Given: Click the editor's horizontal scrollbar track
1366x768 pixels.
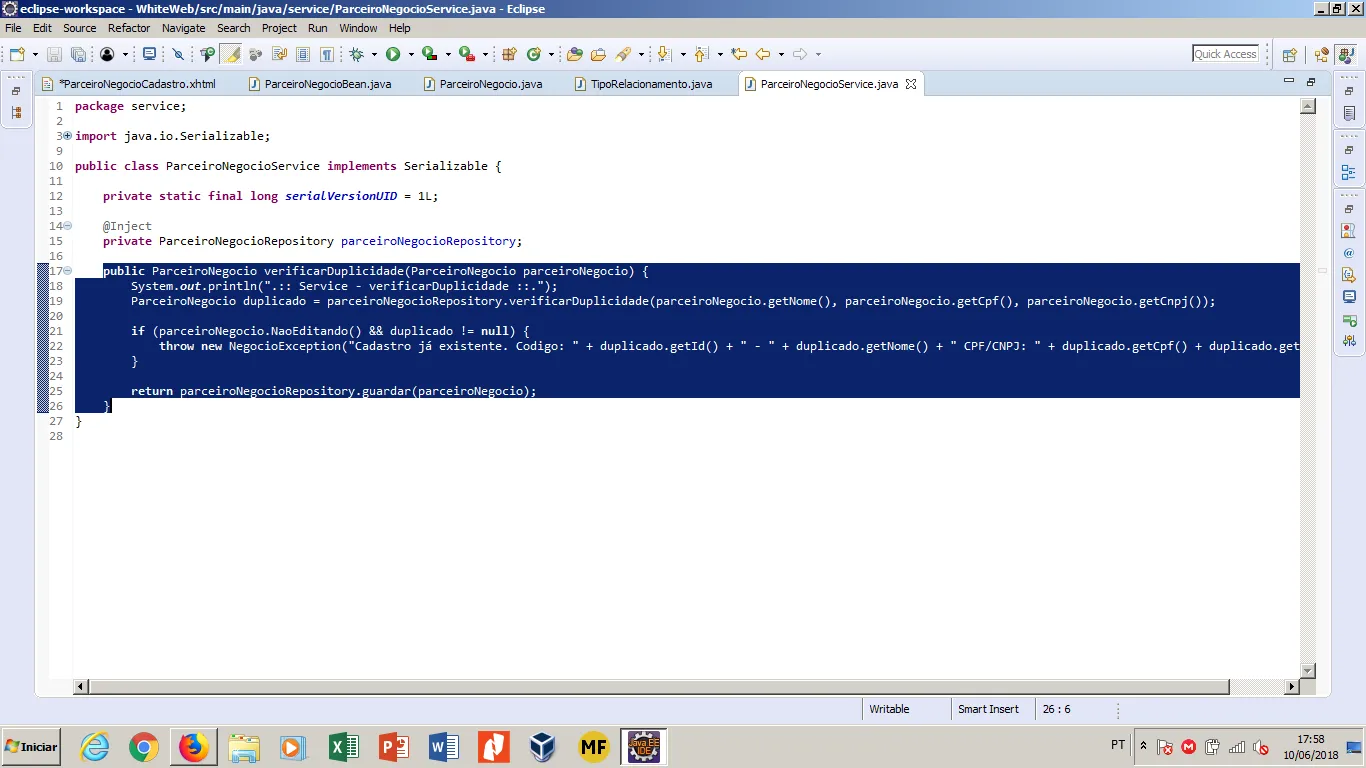Looking at the screenshot, I should pyautogui.click(x=1256, y=687).
